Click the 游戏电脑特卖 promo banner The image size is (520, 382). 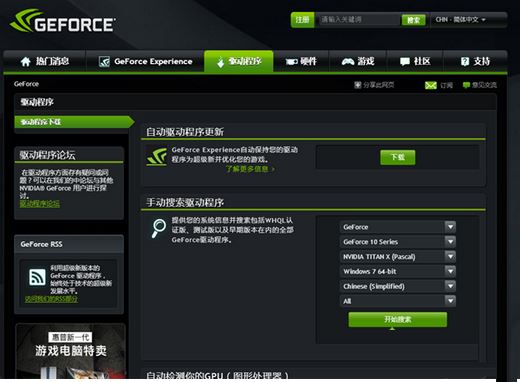point(71,351)
